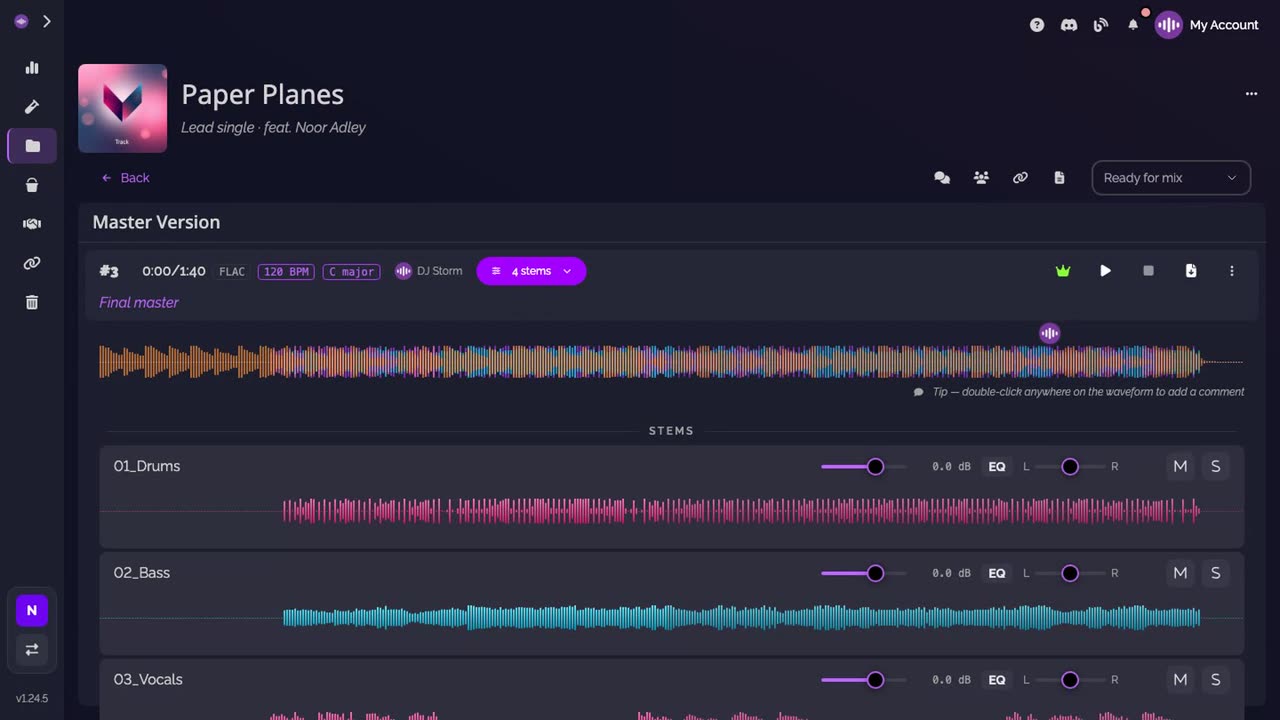Open the handshake collaborations sidebar icon
1280x720 pixels.
[32, 224]
